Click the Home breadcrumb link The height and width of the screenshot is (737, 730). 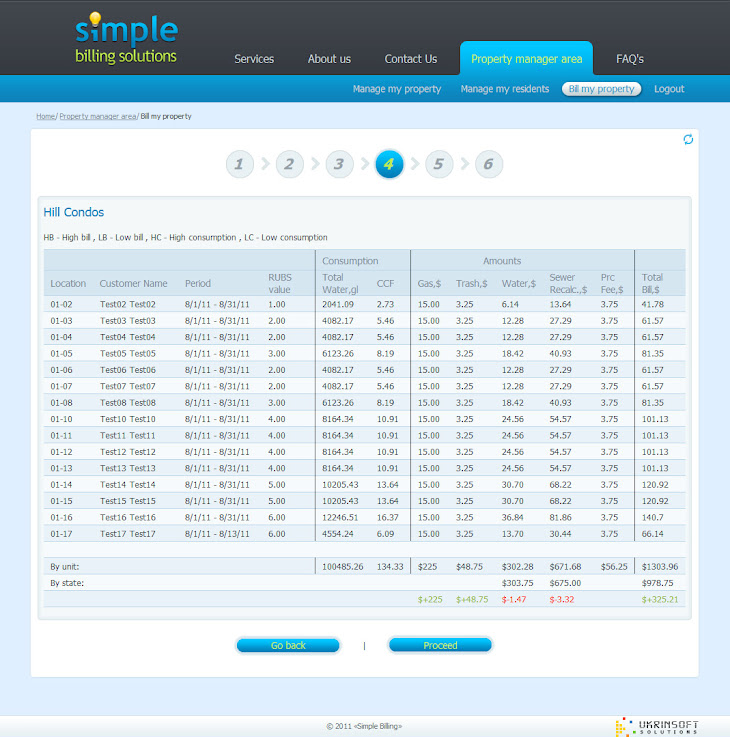46,116
